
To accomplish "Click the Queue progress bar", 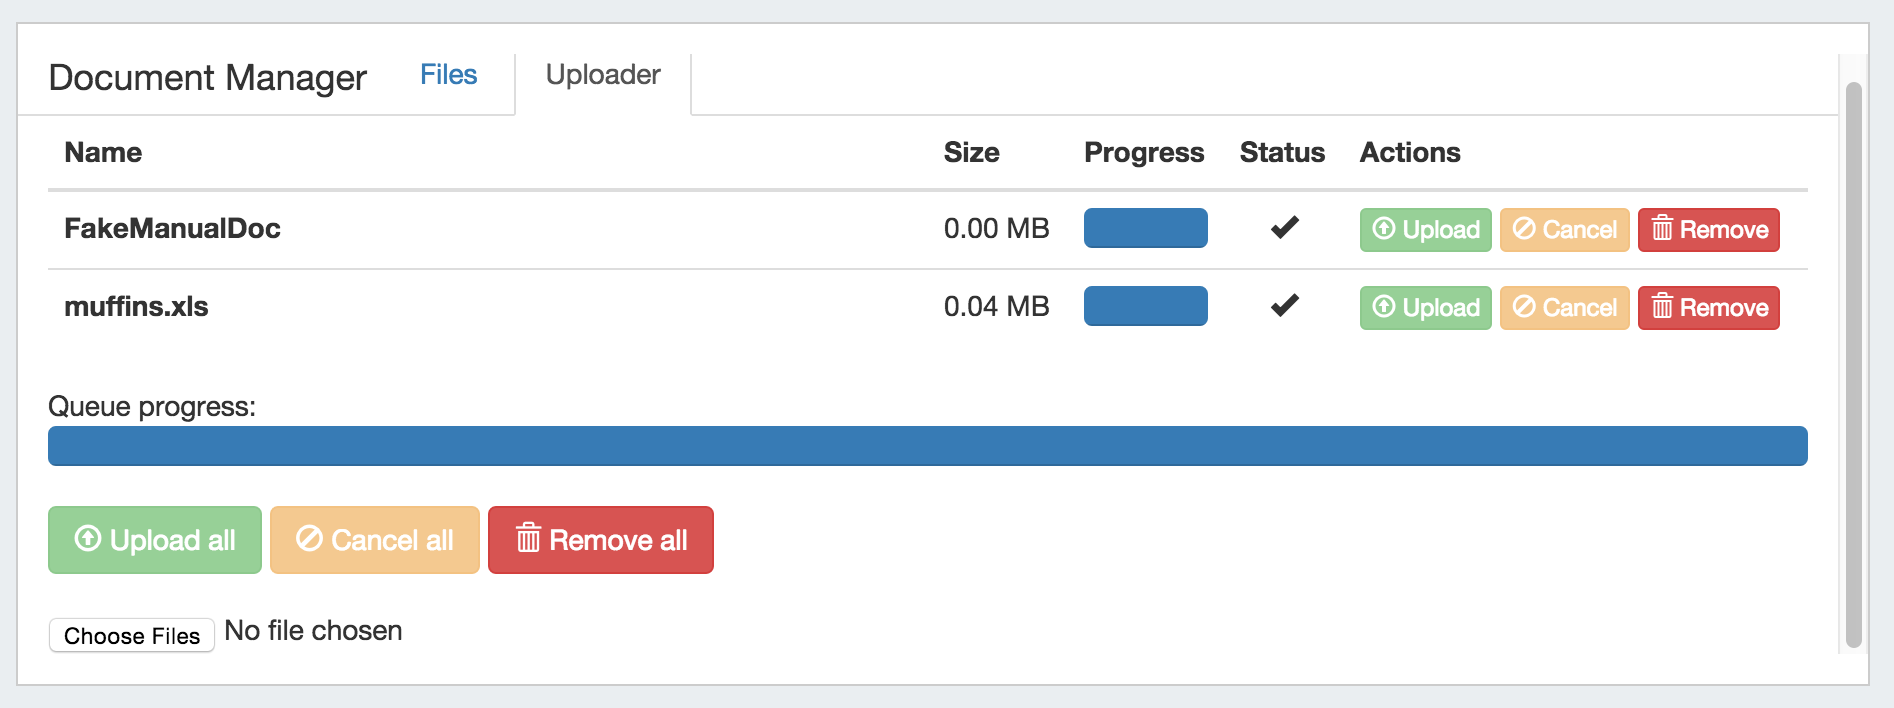I will pos(927,446).
